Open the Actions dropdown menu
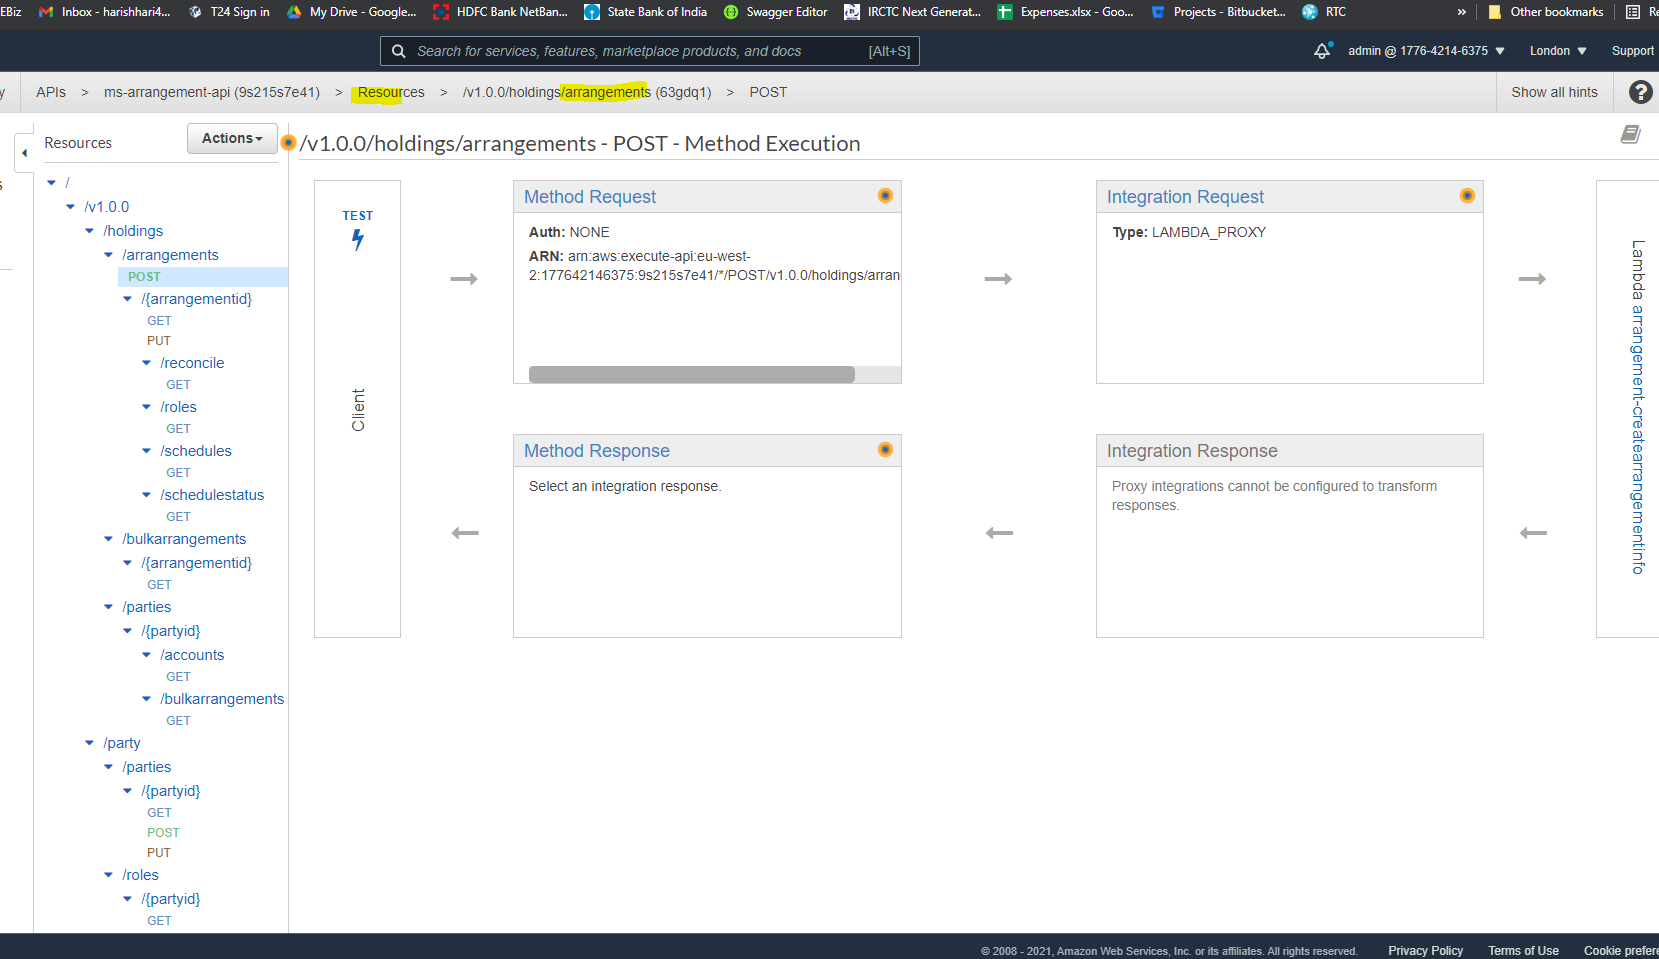The width and height of the screenshot is (1659, 959). click(232, 139)
